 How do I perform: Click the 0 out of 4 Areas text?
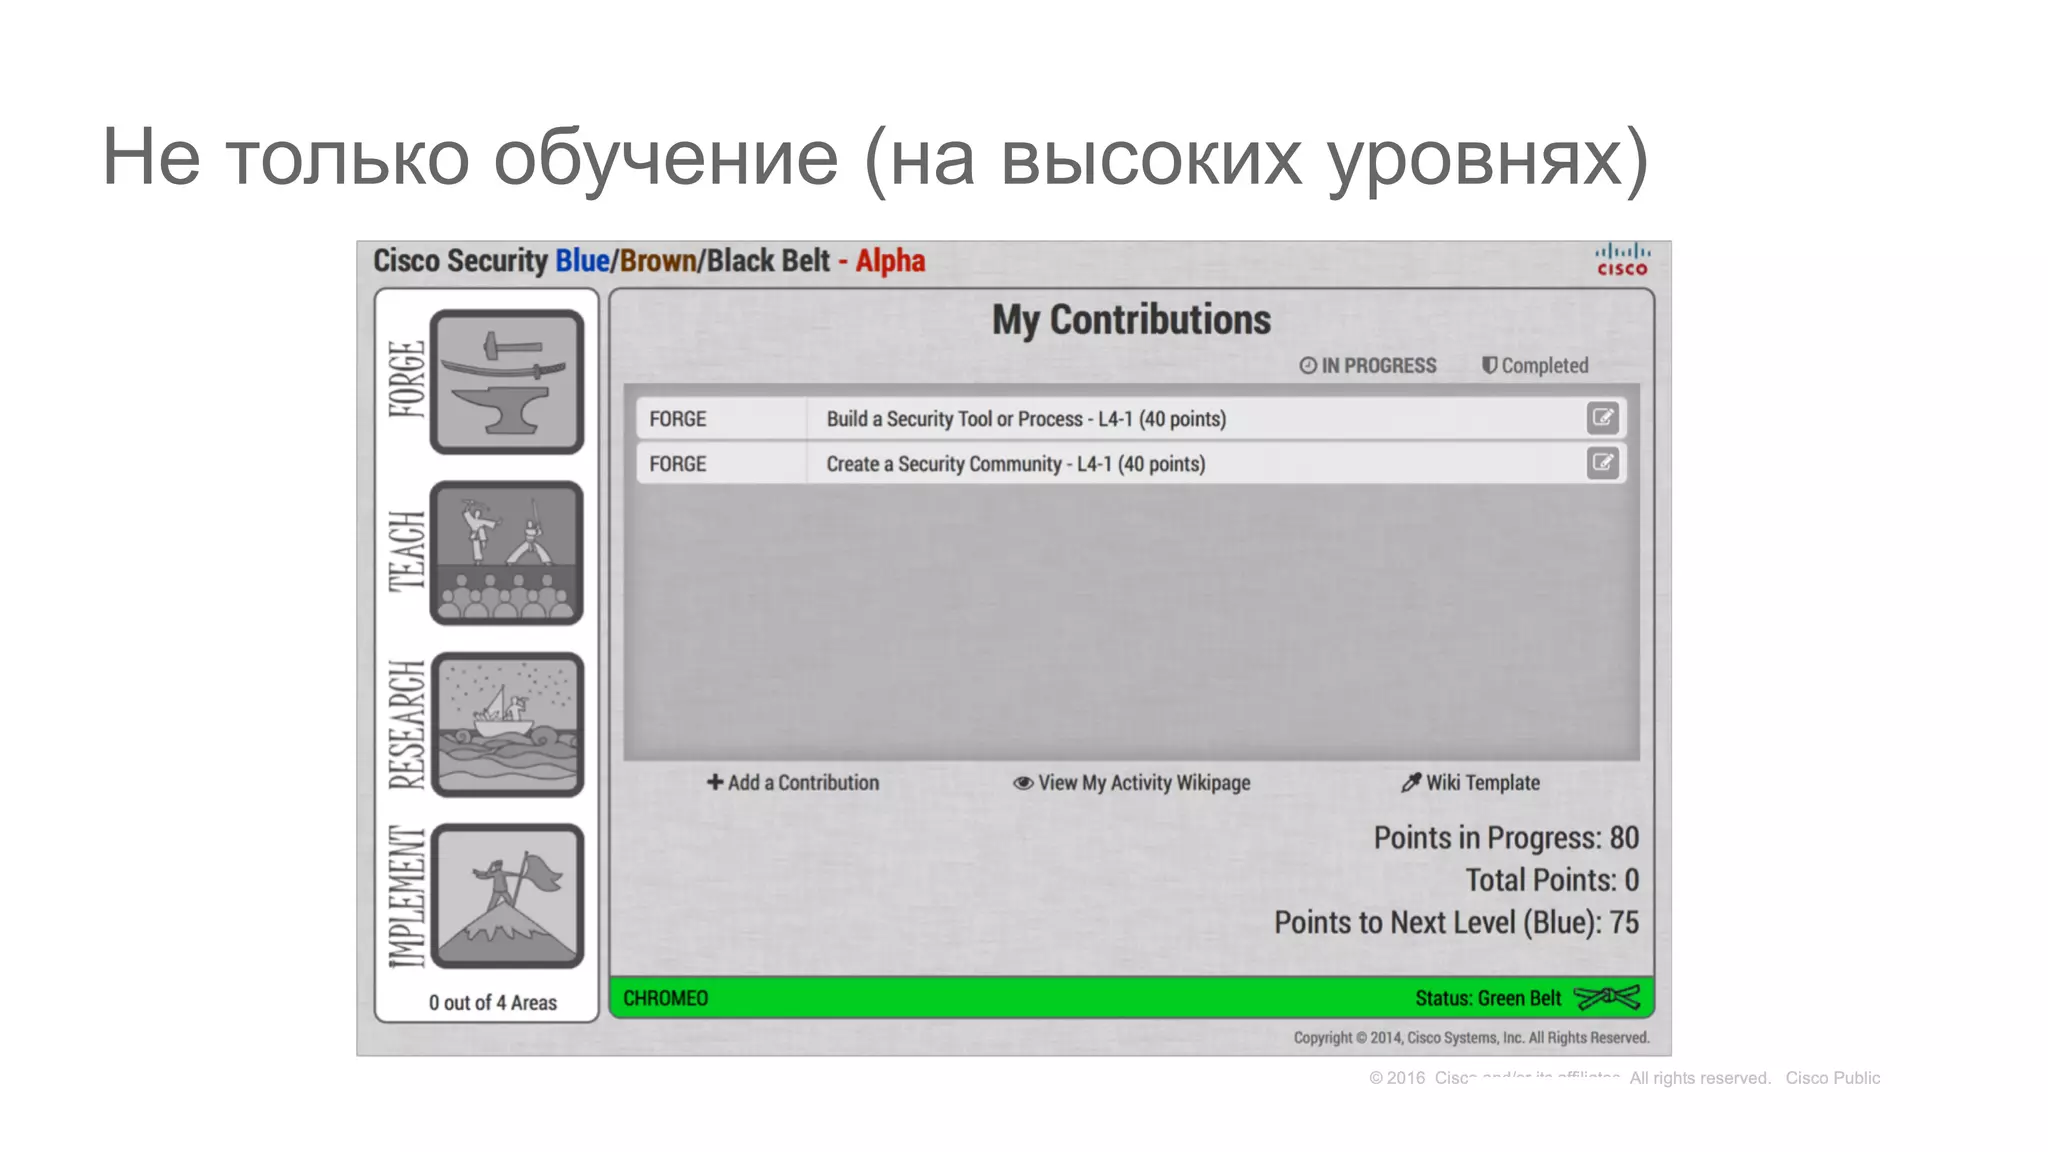pyautogui.click(x=493, y=1003)
